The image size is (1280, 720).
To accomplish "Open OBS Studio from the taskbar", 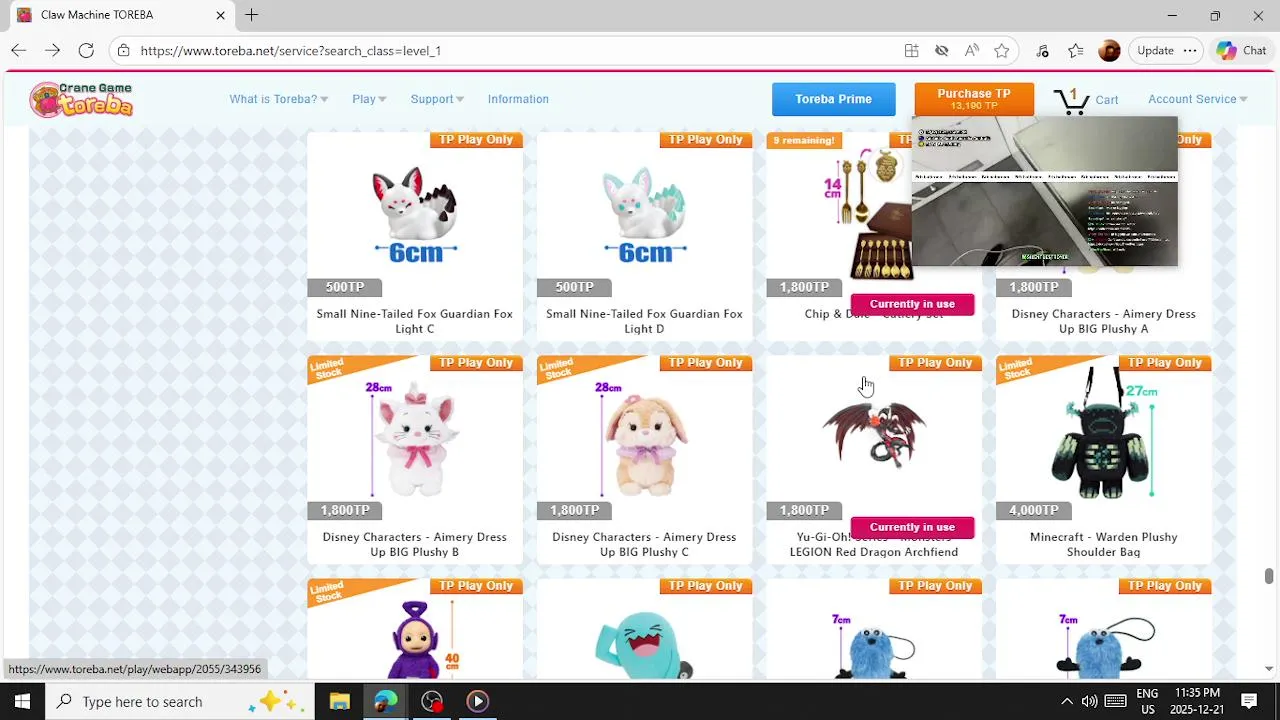I will click(x=431, y=701).
